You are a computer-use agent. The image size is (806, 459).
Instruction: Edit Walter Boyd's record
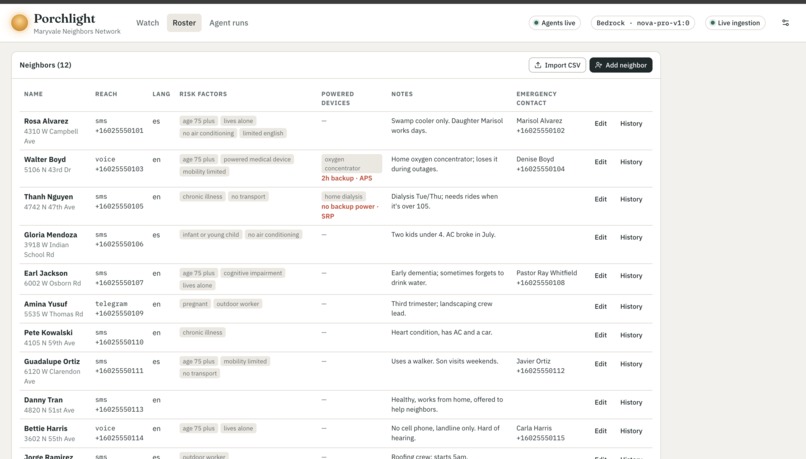click(600, 162)
